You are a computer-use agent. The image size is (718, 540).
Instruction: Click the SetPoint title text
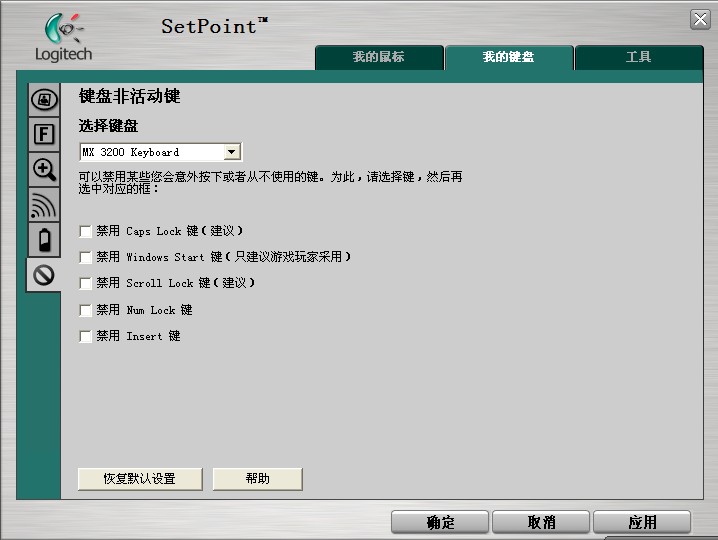click(214, 26)
